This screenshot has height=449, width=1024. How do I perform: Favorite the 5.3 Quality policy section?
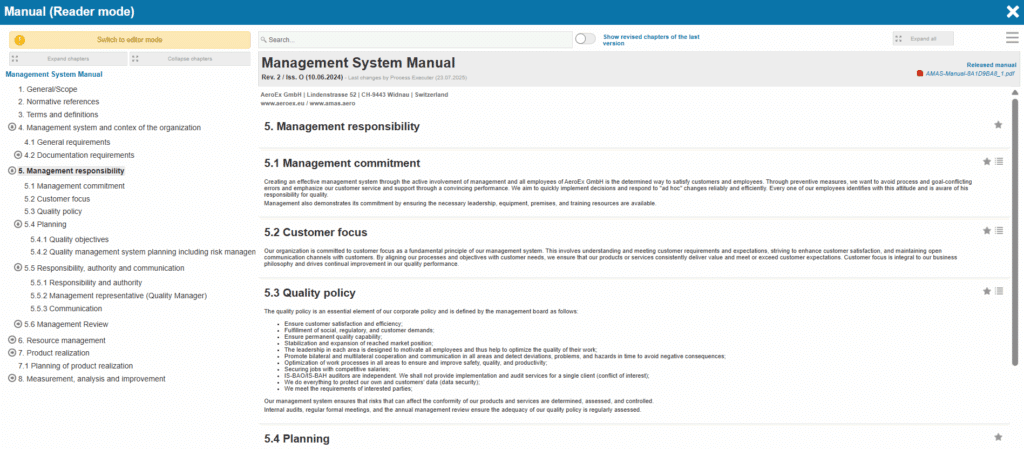(x=987, y=291)
